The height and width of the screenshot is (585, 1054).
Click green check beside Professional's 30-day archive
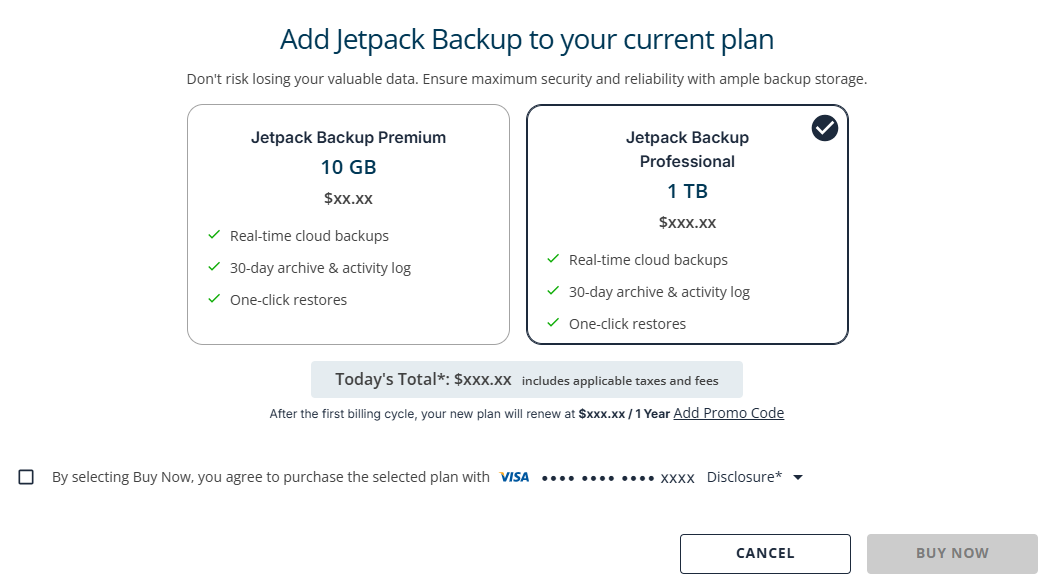[x=553, y=291]
